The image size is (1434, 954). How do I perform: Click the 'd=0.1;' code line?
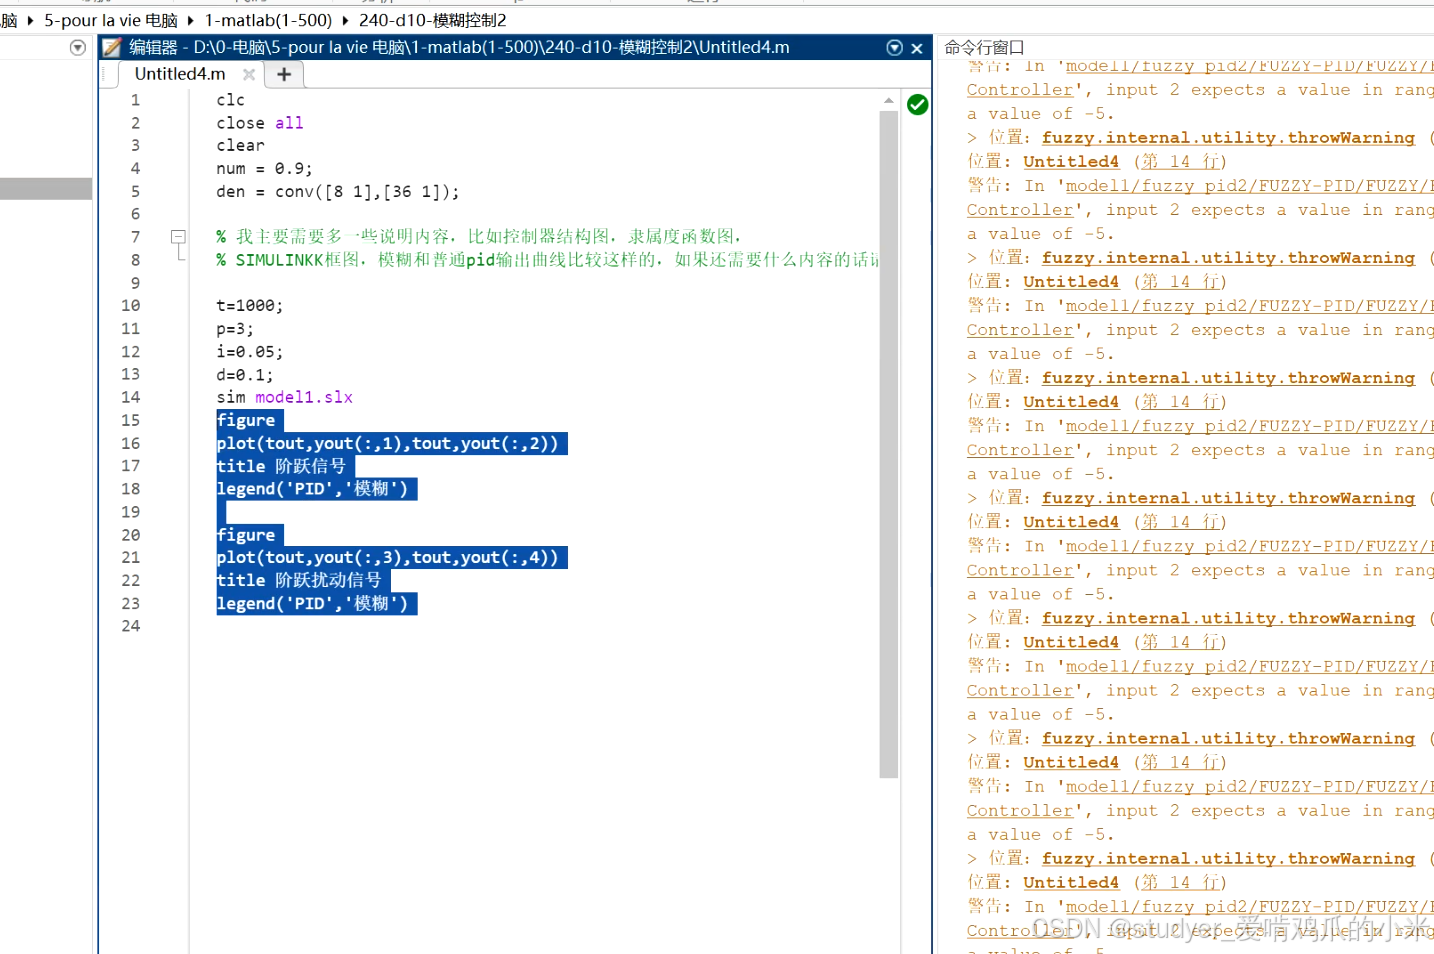coord(245,375)
